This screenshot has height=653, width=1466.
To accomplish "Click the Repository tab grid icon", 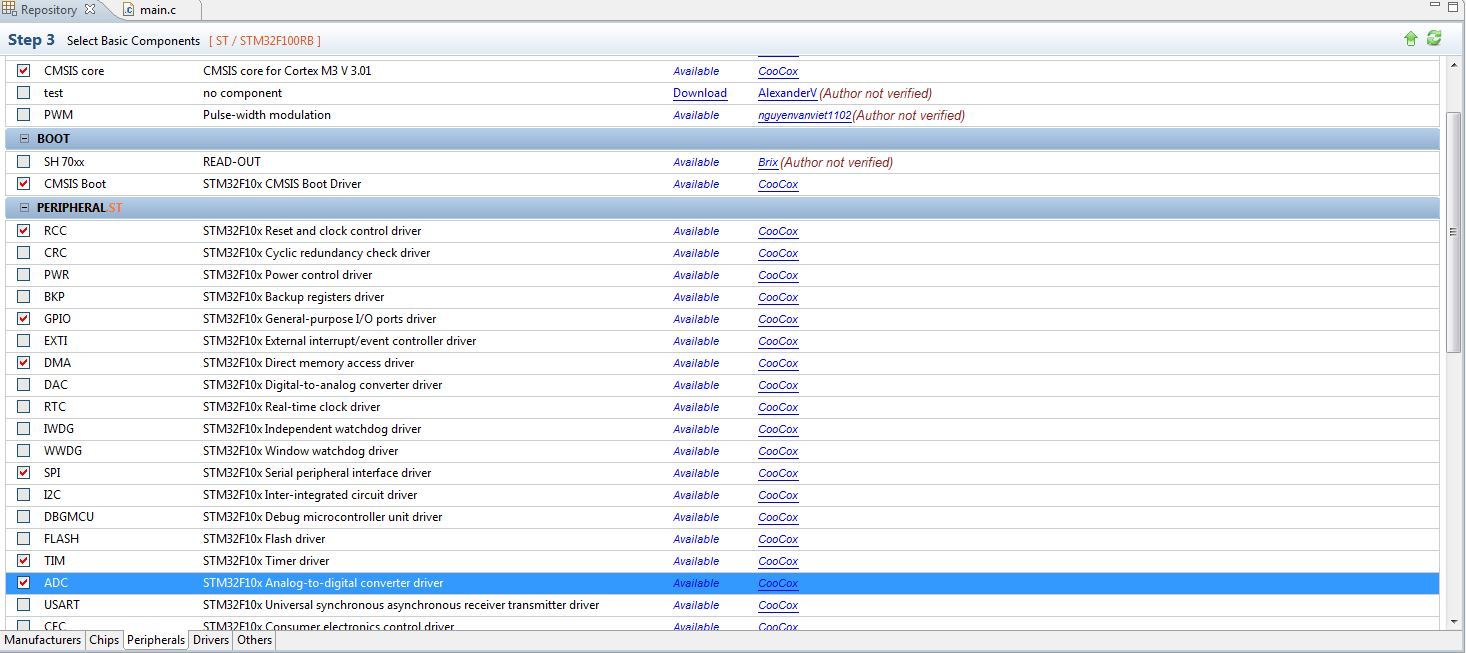I will [9, 9].
